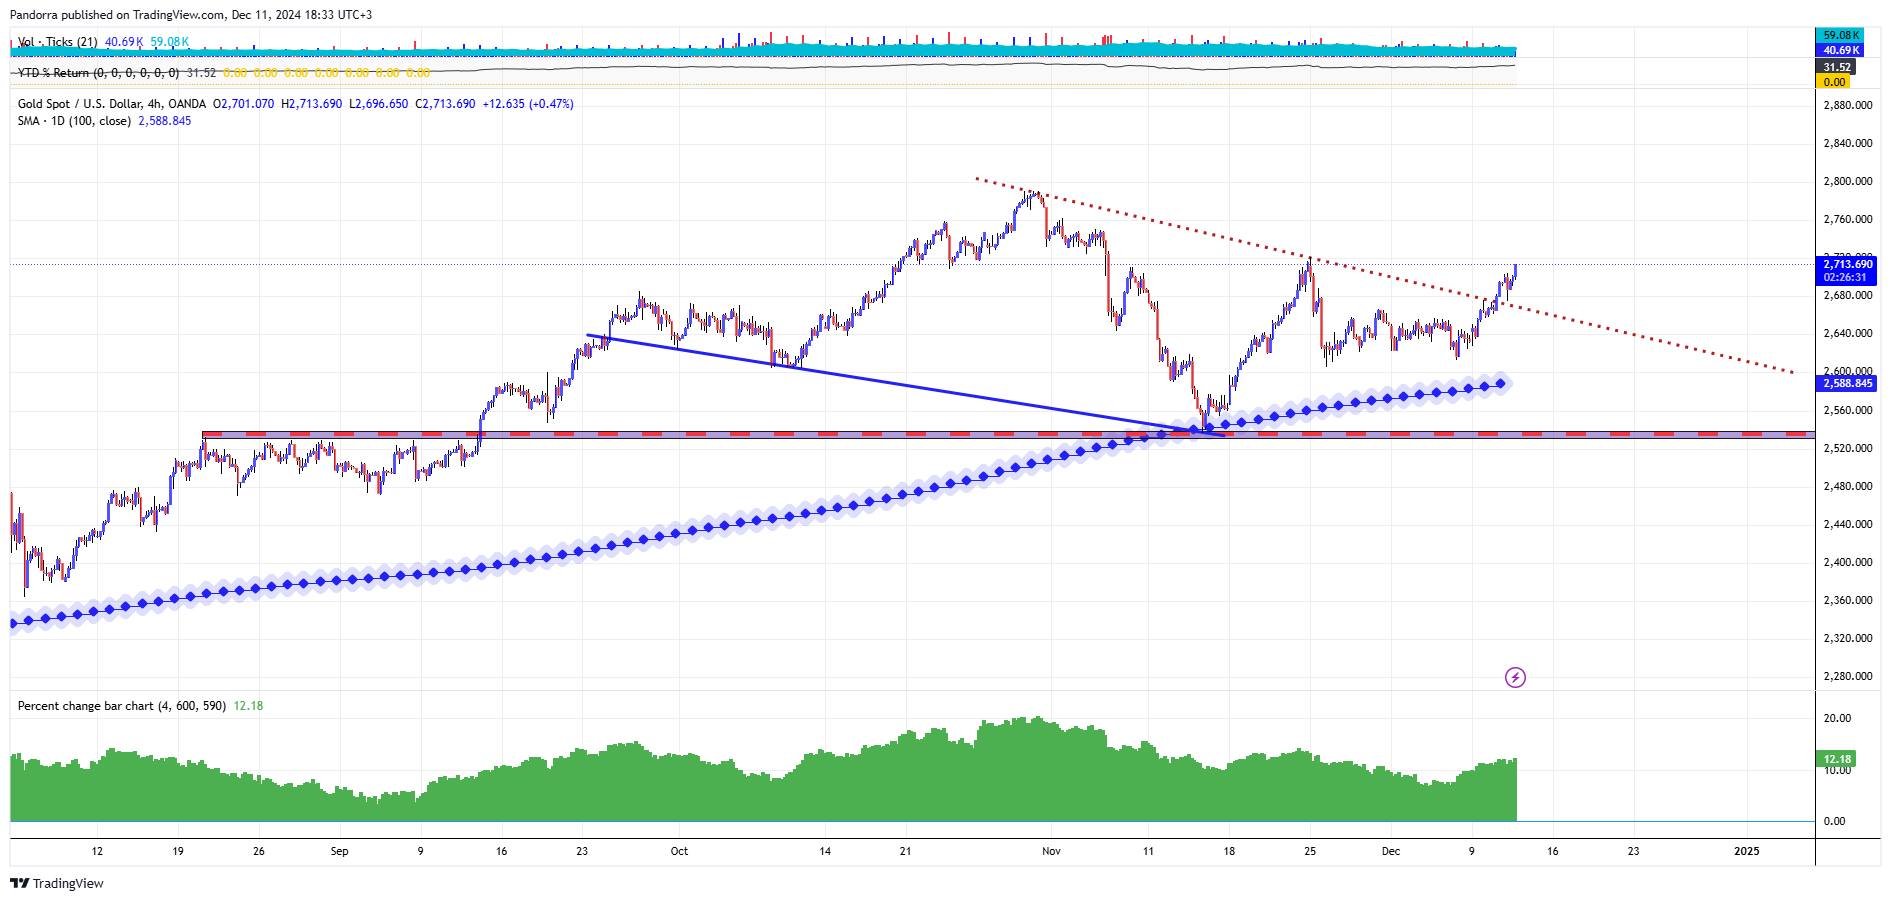
Task: Click the 2,640.000 price axis label
Action: coord(1848,333)
